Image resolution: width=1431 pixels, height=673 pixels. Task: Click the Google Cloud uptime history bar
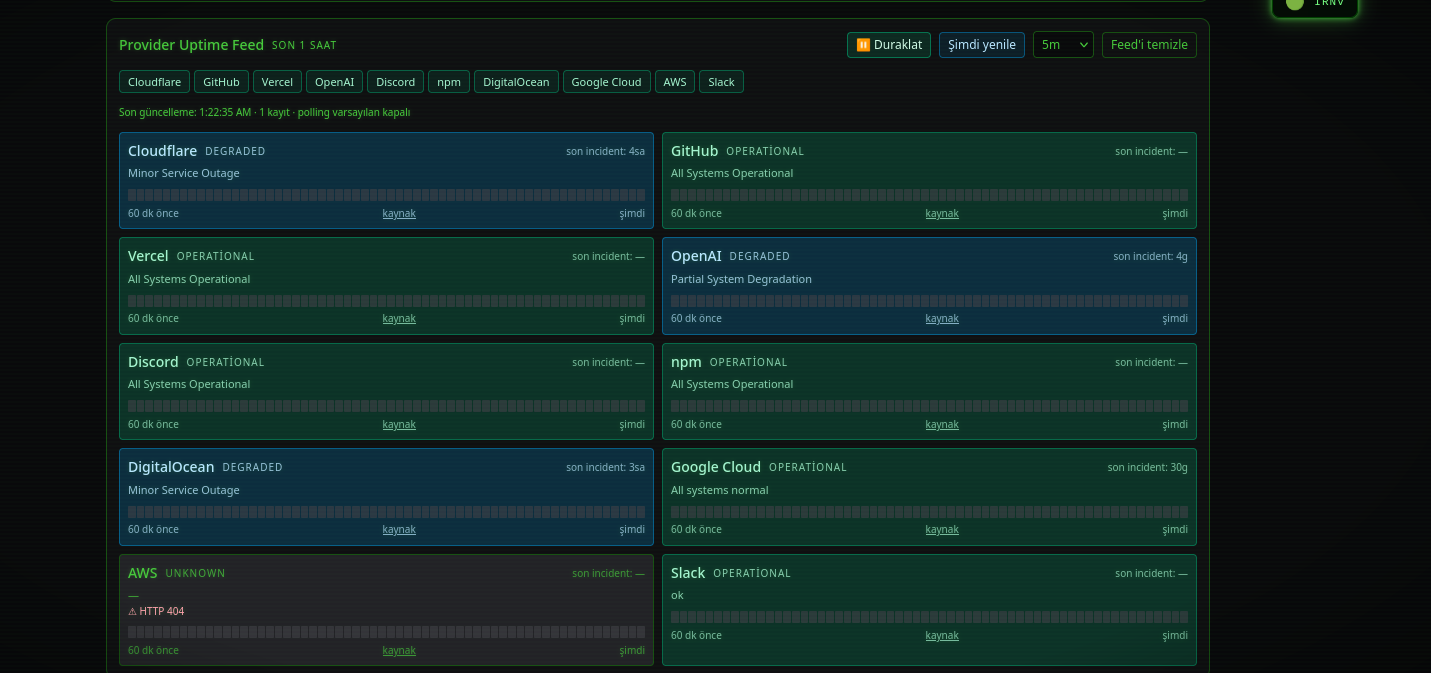click(x=929, y=511)
